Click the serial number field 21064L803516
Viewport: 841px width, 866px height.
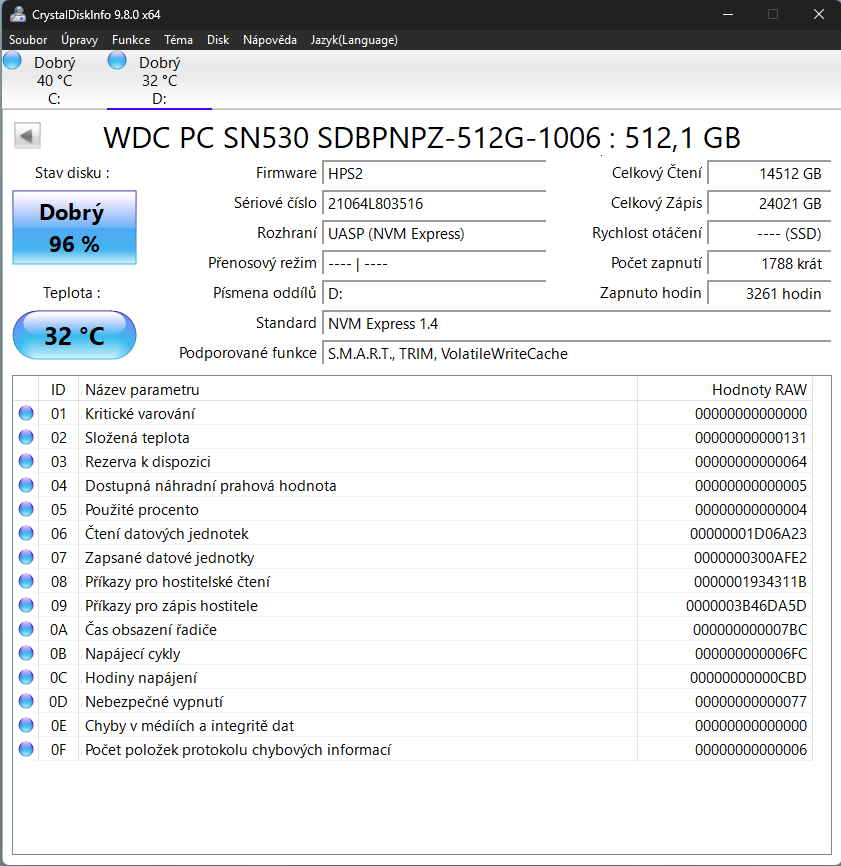point(434,203)
